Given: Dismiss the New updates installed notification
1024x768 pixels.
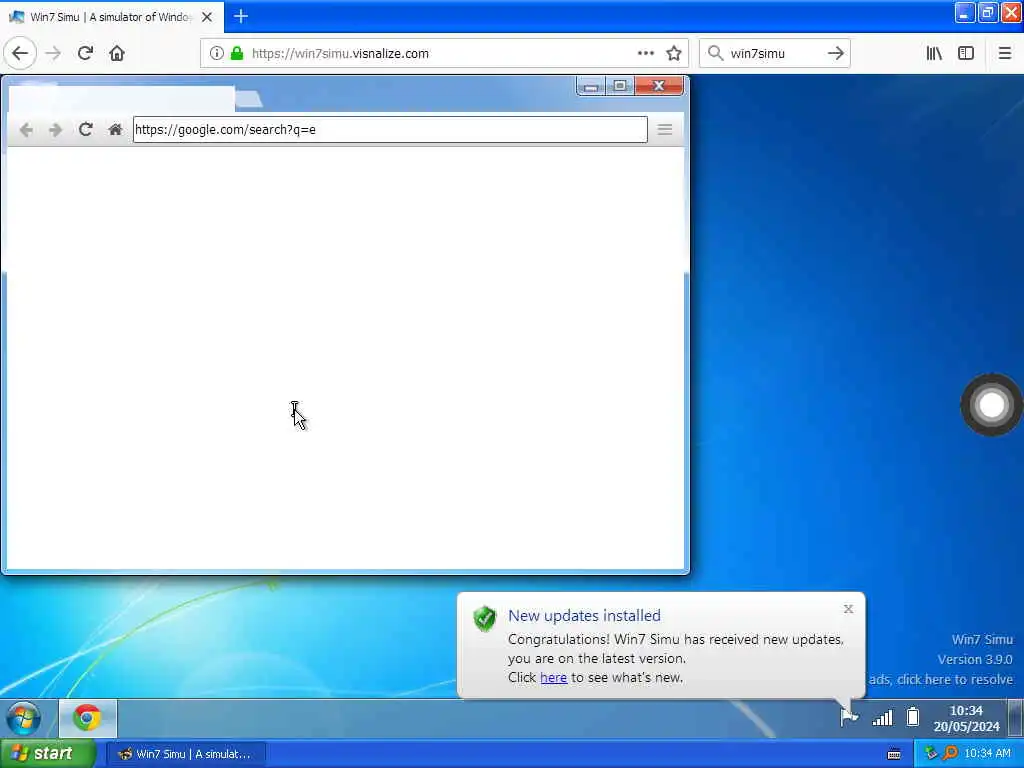Looking at the screenshot, I should point(848,609).
